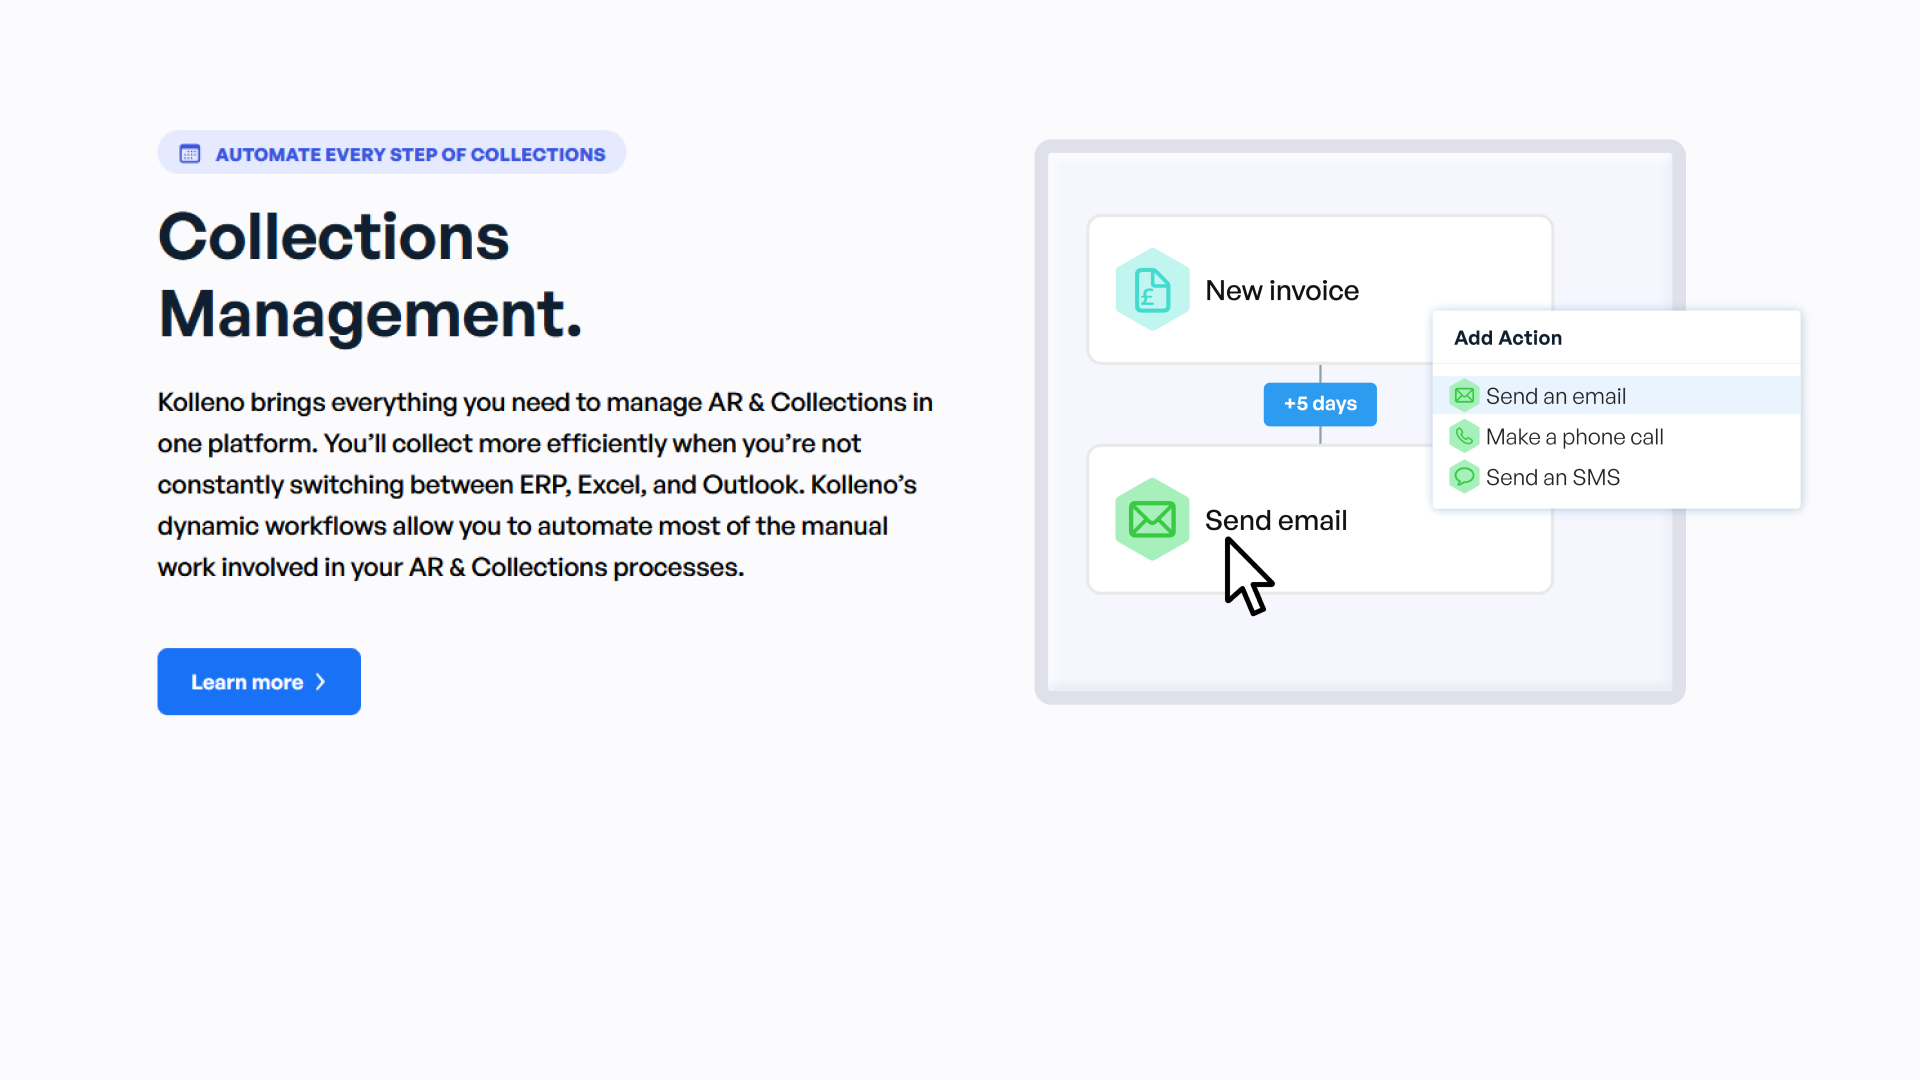Click the Kolleno description paragraph

pos(545,485)
